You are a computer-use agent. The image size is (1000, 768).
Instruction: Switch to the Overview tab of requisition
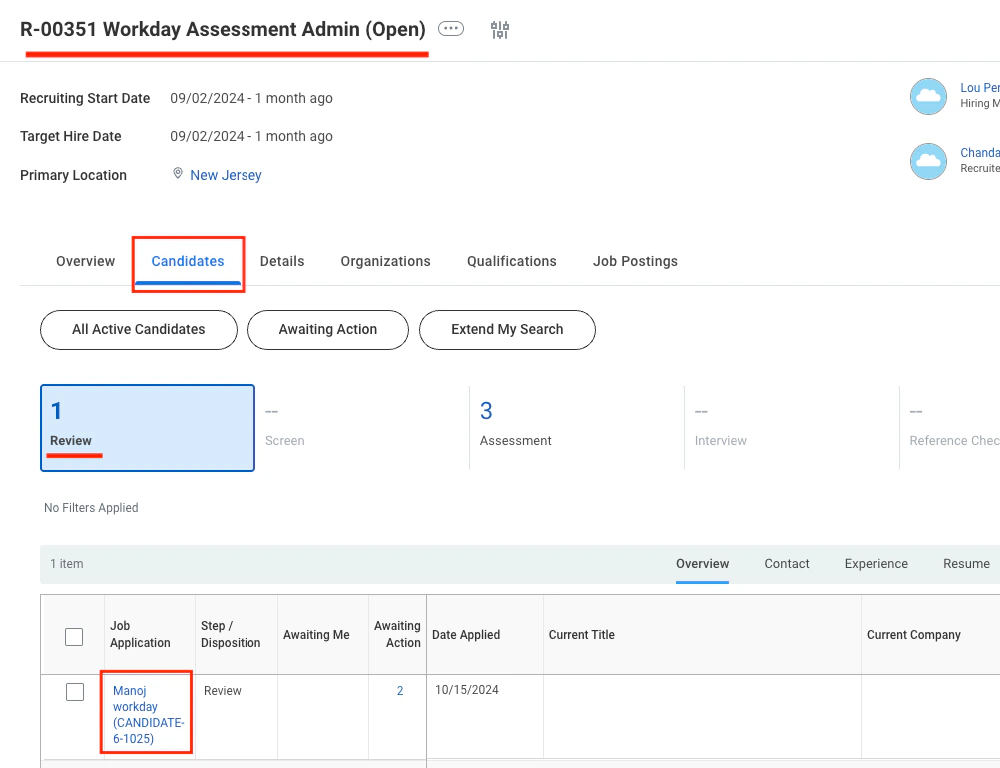[x=85, y=262]
